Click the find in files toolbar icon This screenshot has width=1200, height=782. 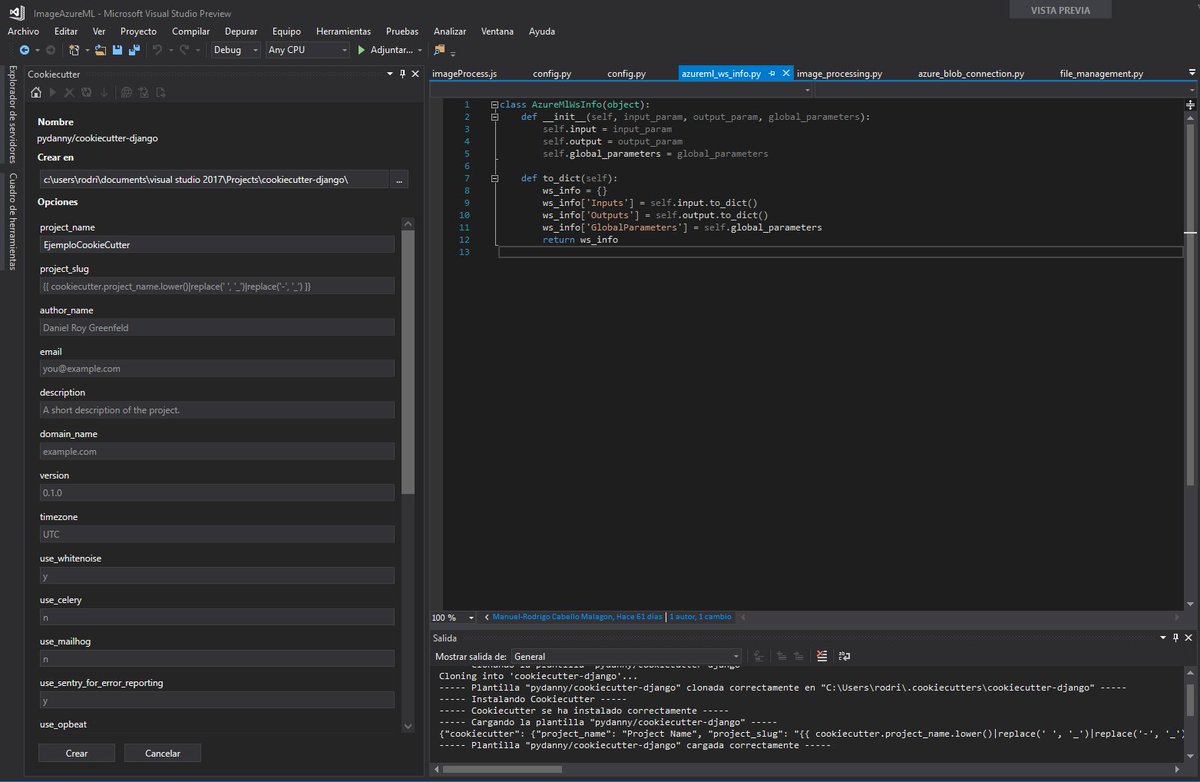point(439,50)
